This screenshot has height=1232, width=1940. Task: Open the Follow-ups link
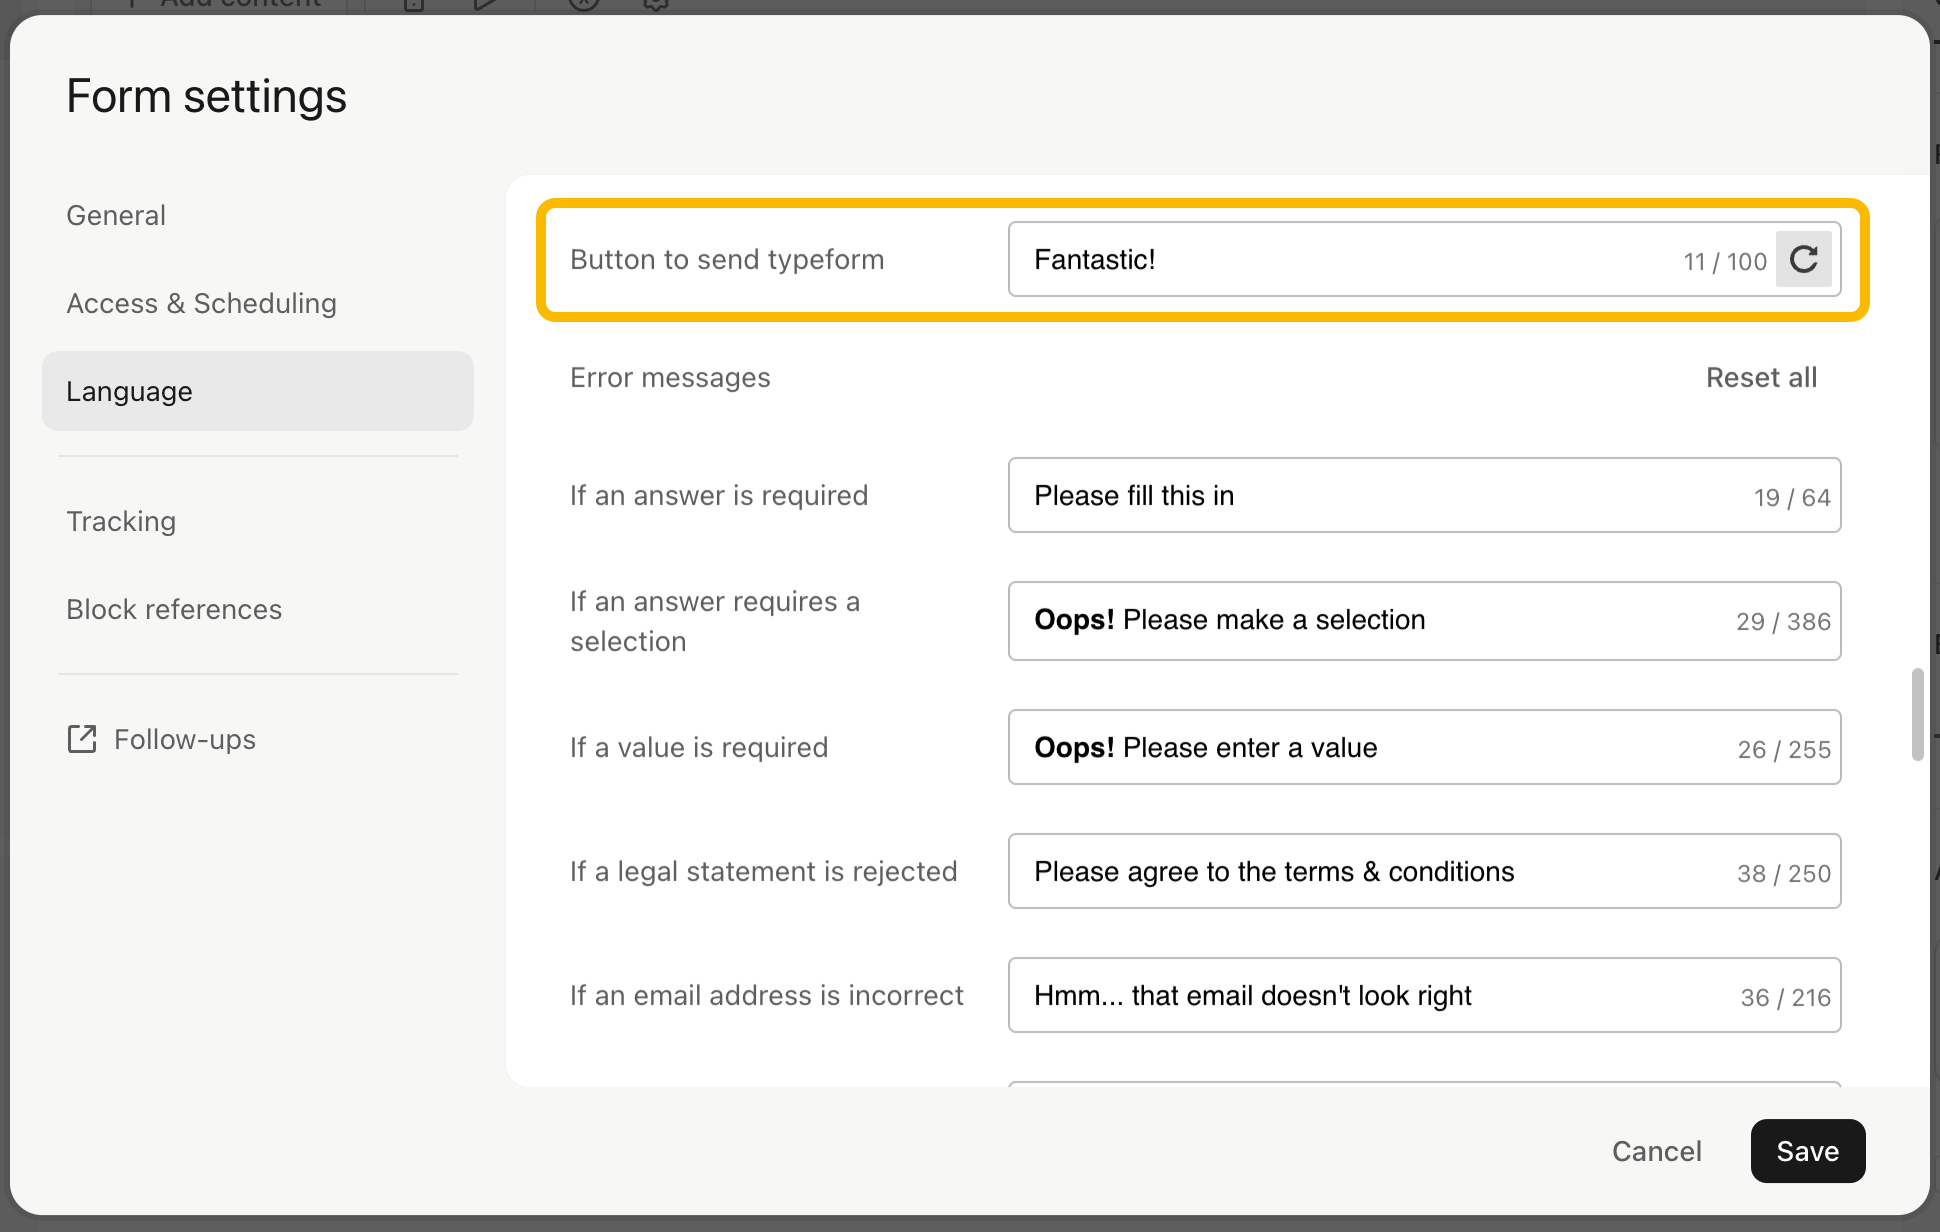point(185,739)
